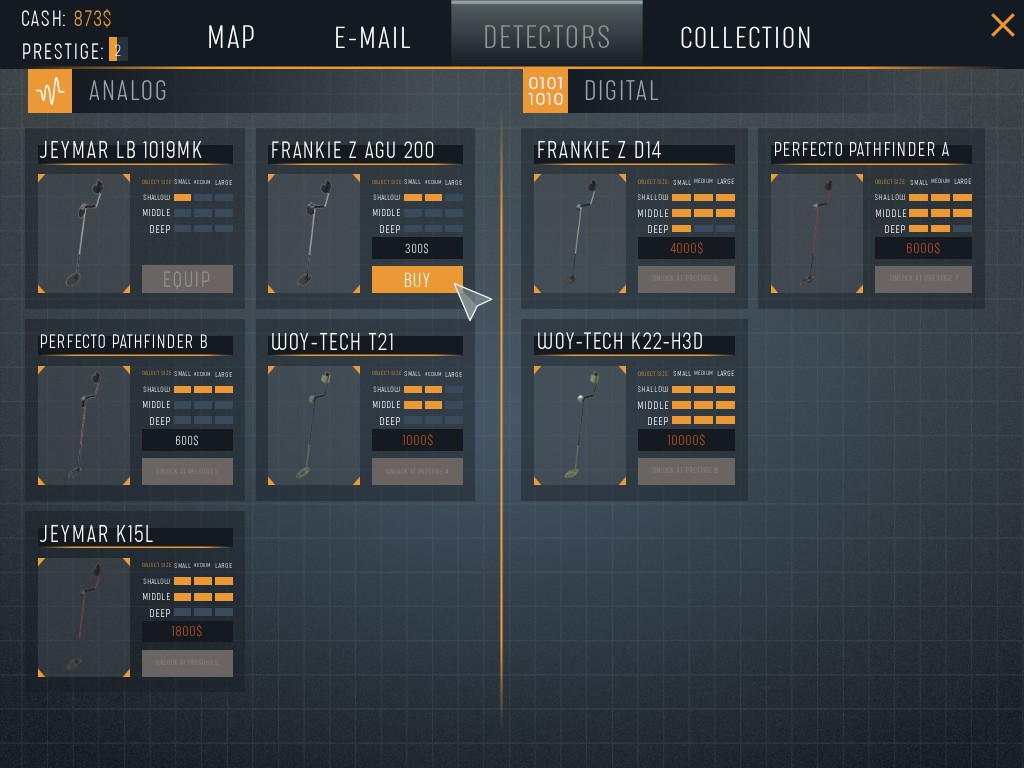Screen dimensions: 1024x768
Task: Click the 4000$ price of Frankie Z D14
Action: pos(686,248)
